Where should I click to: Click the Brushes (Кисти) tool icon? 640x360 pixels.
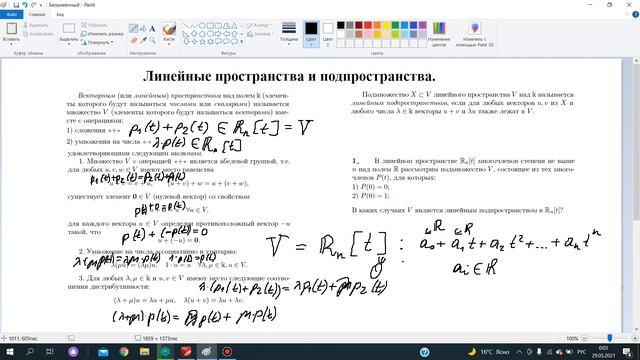point(169,29)
